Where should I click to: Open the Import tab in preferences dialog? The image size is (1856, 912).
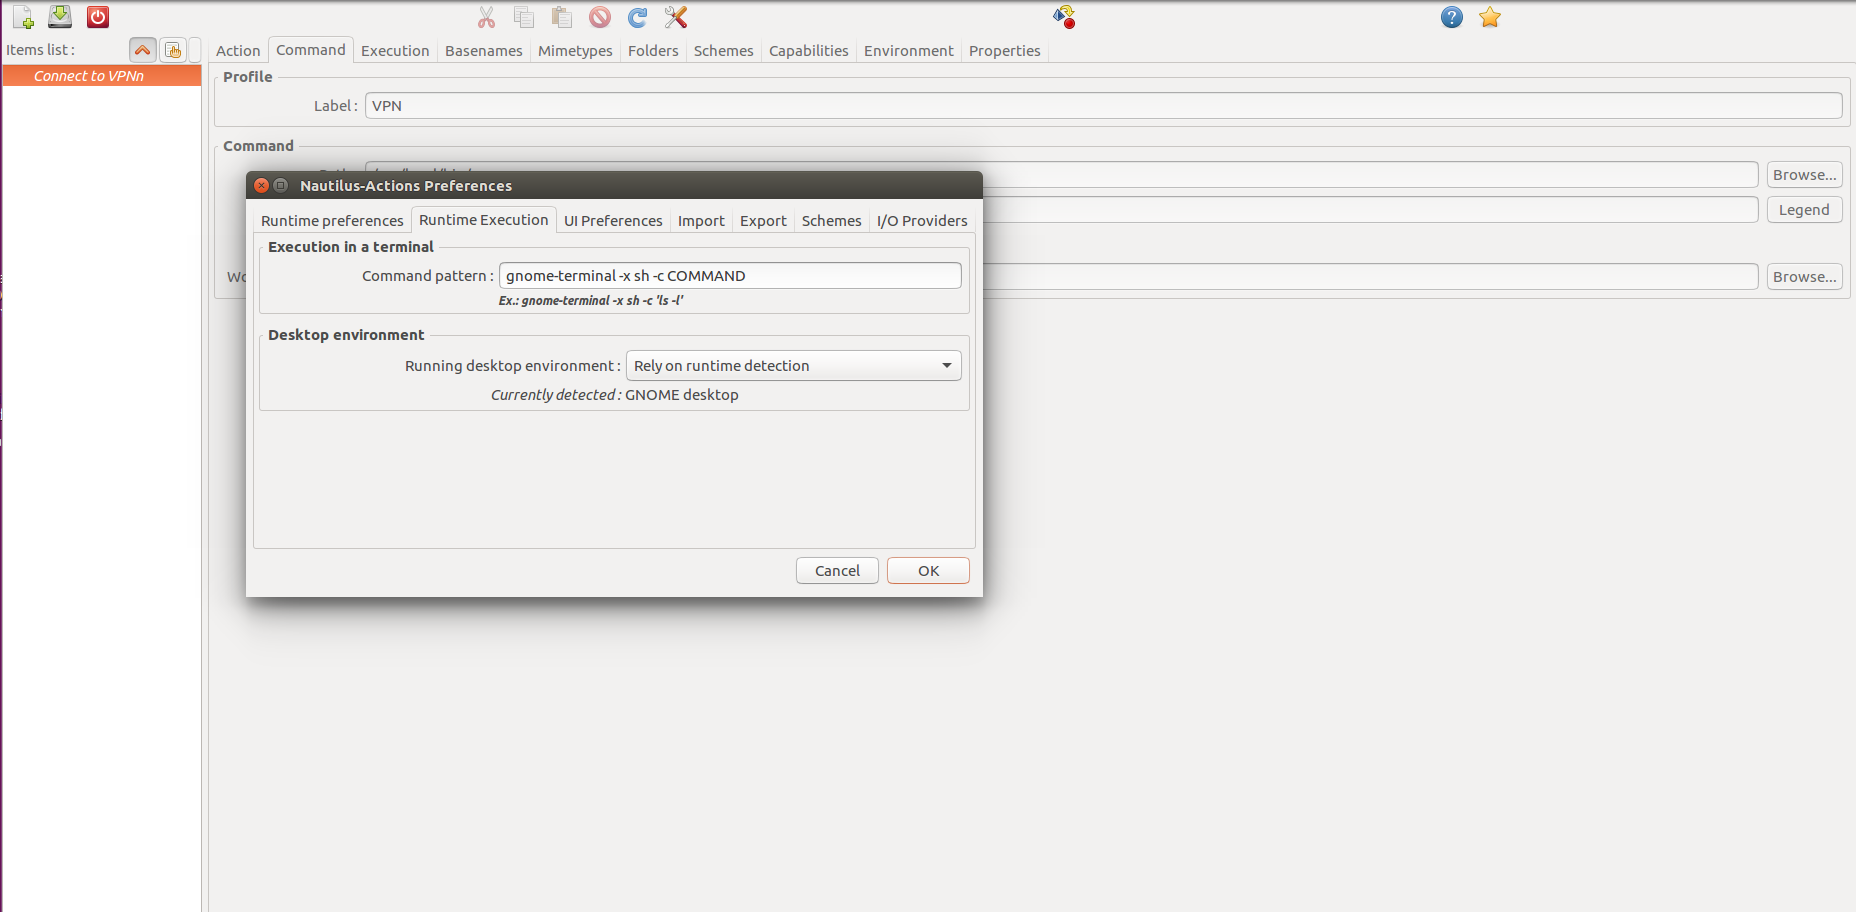701,221
